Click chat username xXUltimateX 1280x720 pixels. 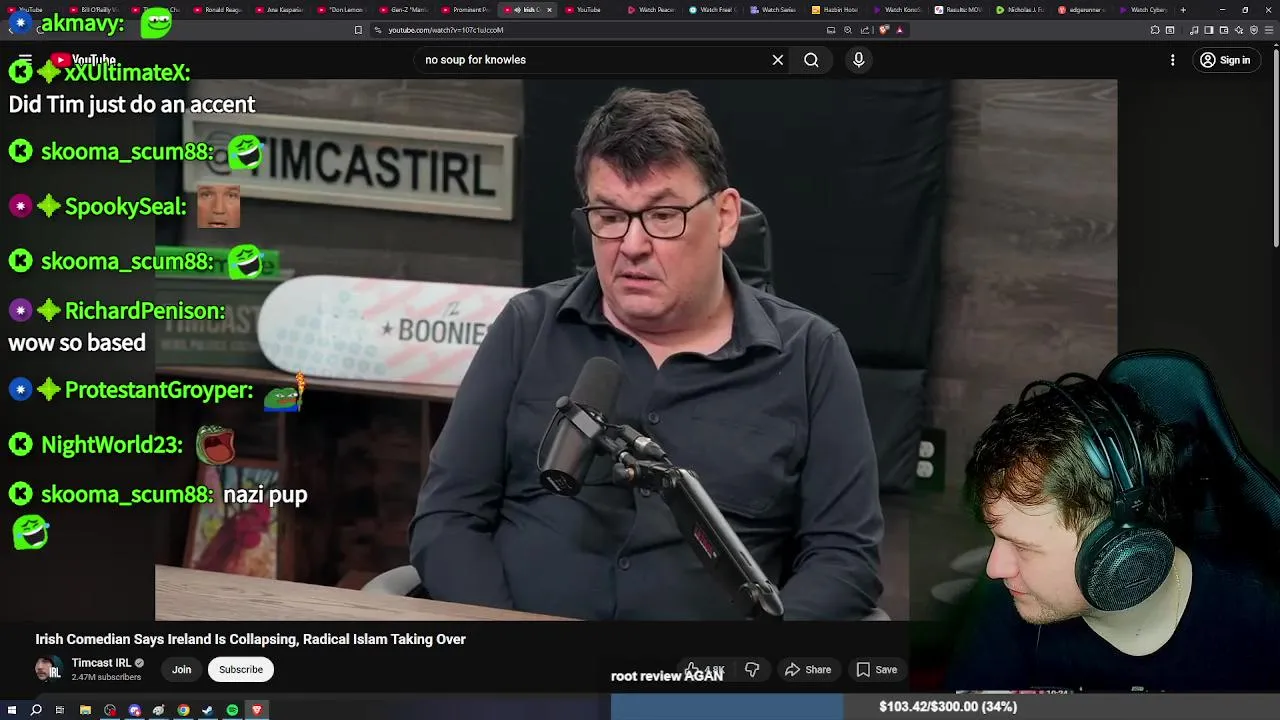point(127,72)
